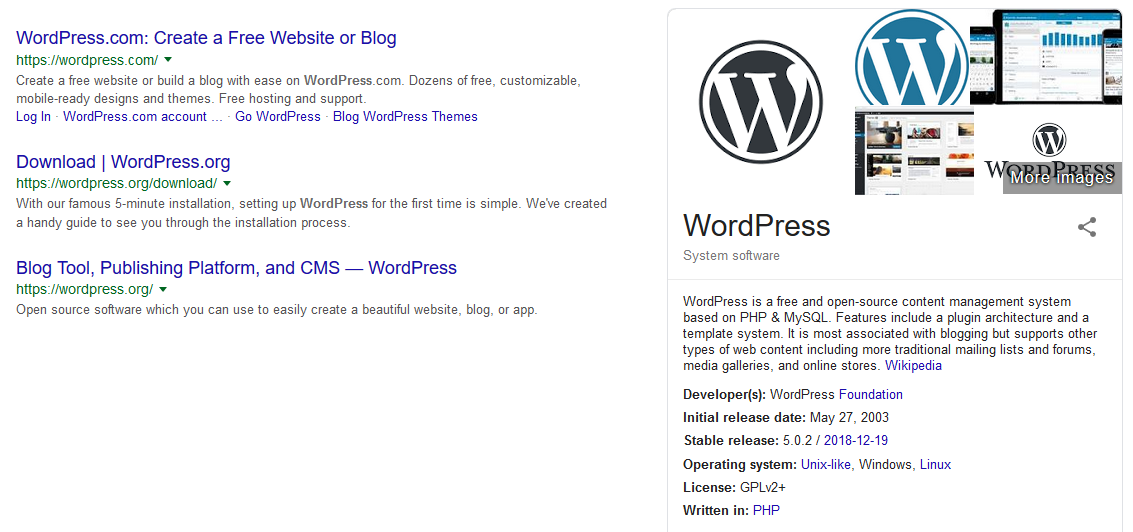Expand the arrow beside https://wordpress.org/download/
This screenshot has width=1133, height=532.
point(227,183)
